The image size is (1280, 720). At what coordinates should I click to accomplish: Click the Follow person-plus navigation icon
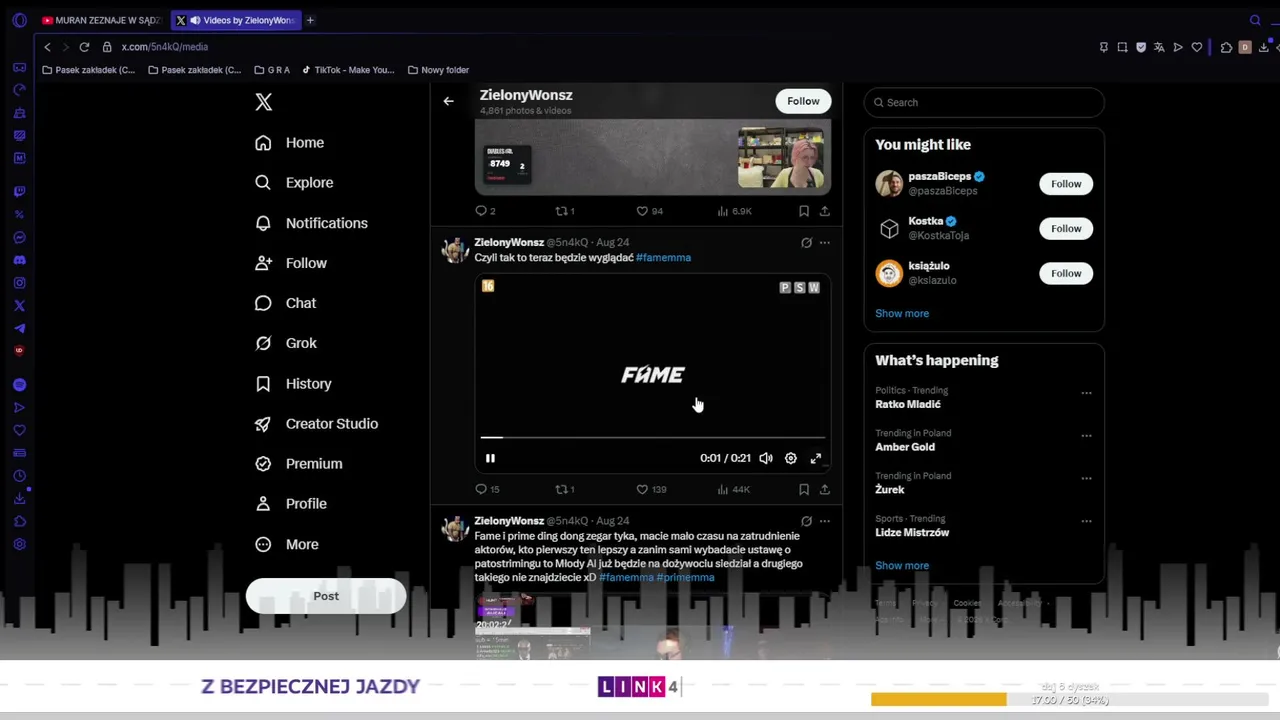click(x=263, y=263)
